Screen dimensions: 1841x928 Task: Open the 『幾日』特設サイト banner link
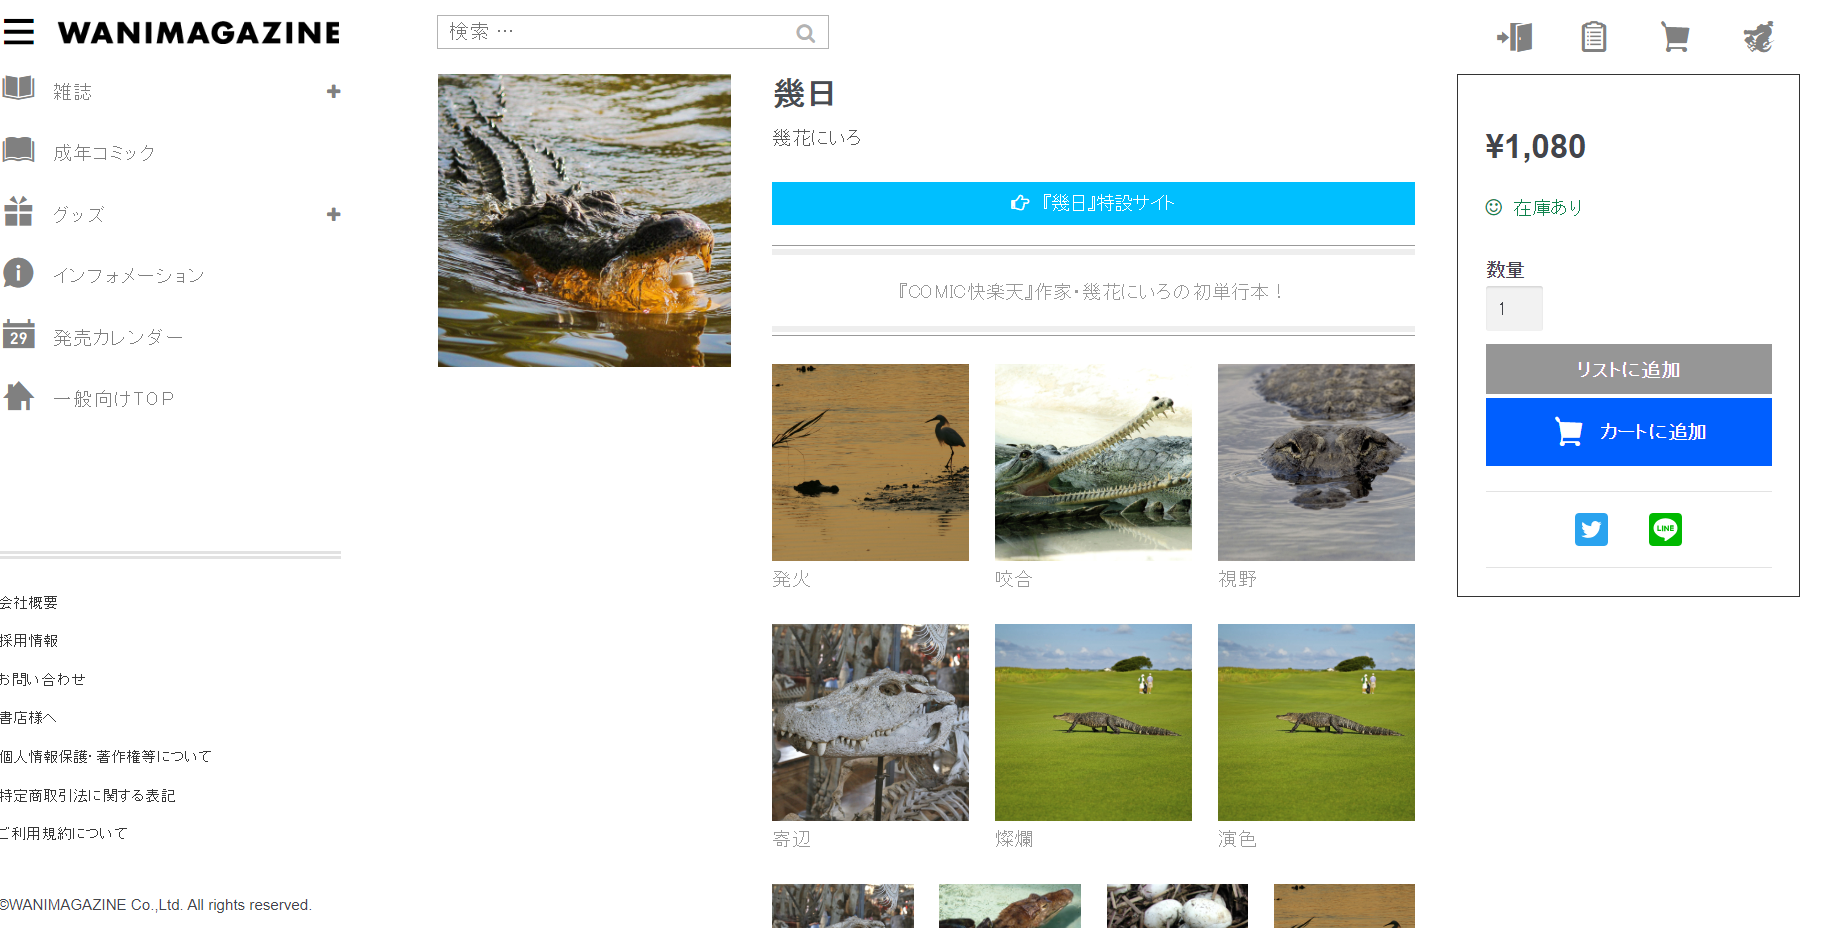tap(1093, 203)
